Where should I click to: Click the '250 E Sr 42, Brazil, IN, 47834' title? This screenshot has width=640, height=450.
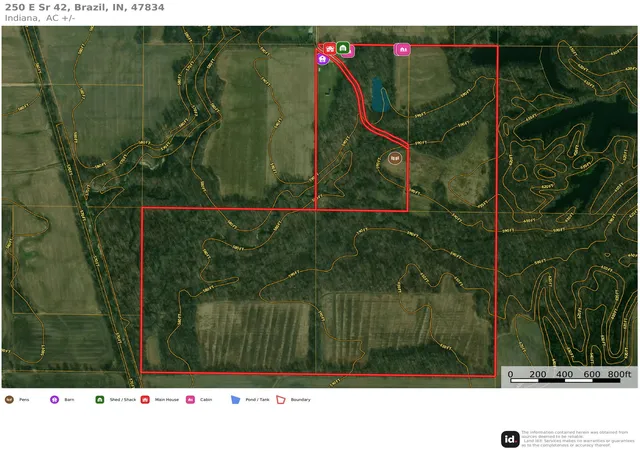tap(84, 7)
